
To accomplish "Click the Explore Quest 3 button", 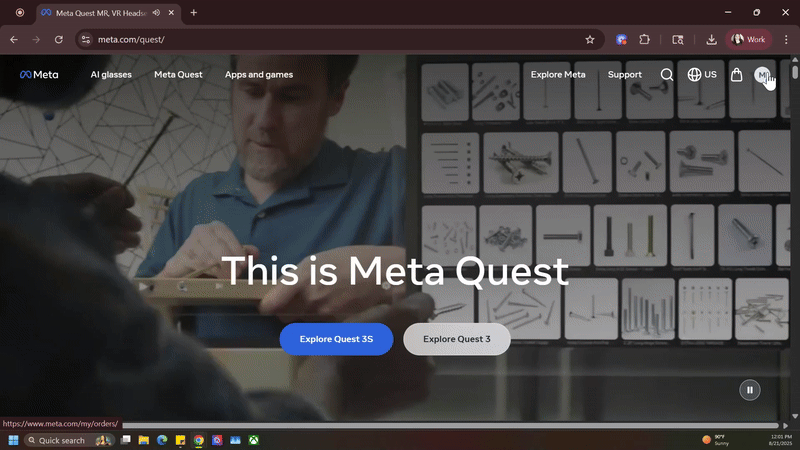I will 456,339.
